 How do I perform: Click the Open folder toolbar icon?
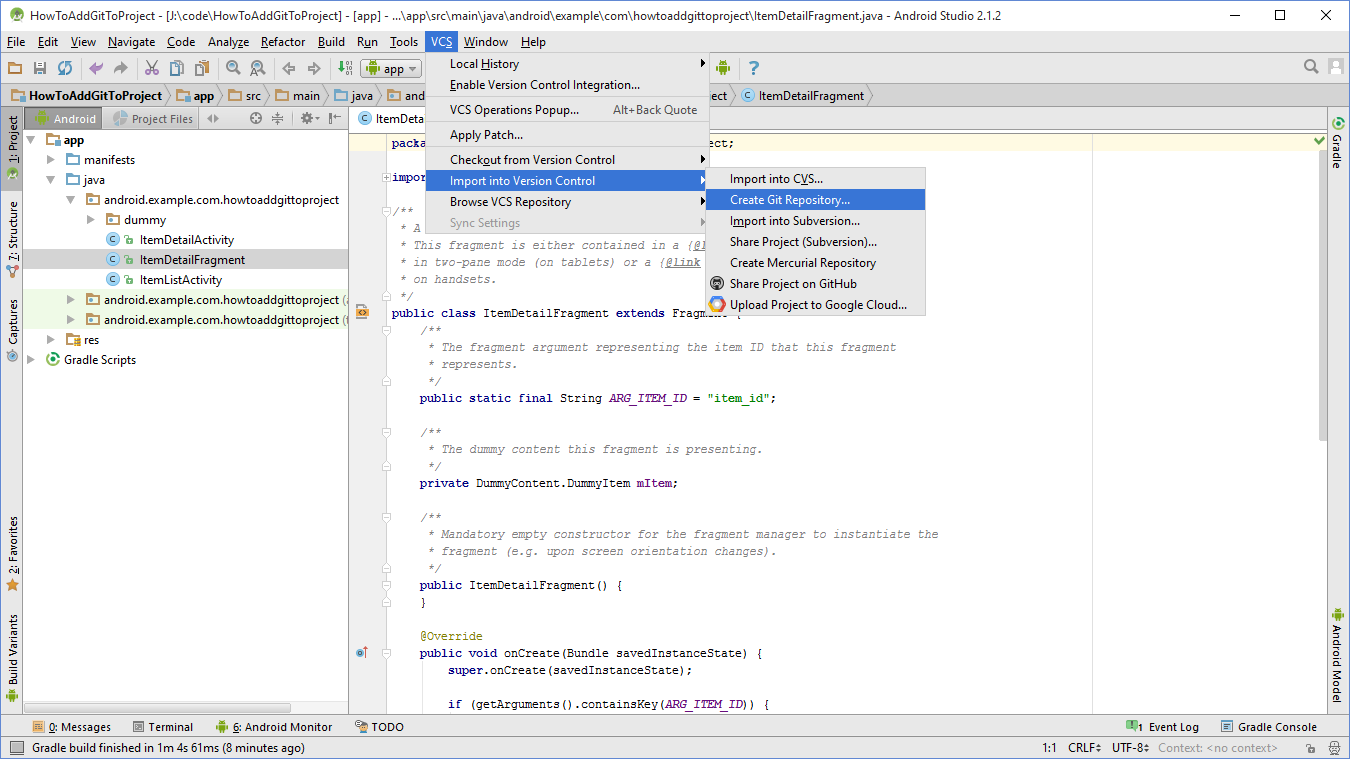click(x=14, y=68)
